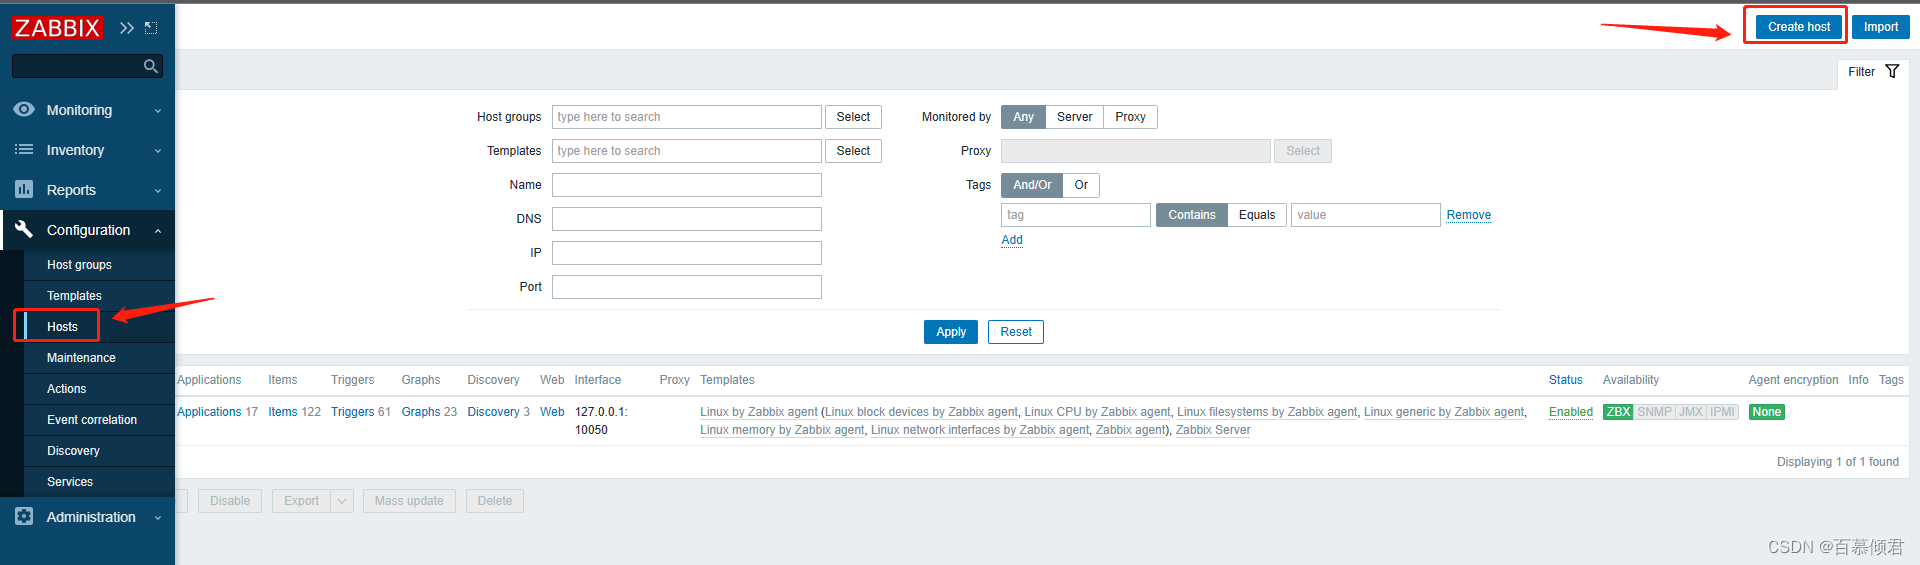Click Apply filter button
The height and width of the screenshot is (565, 1920).
pyautogui.click(x=951, y=332)
